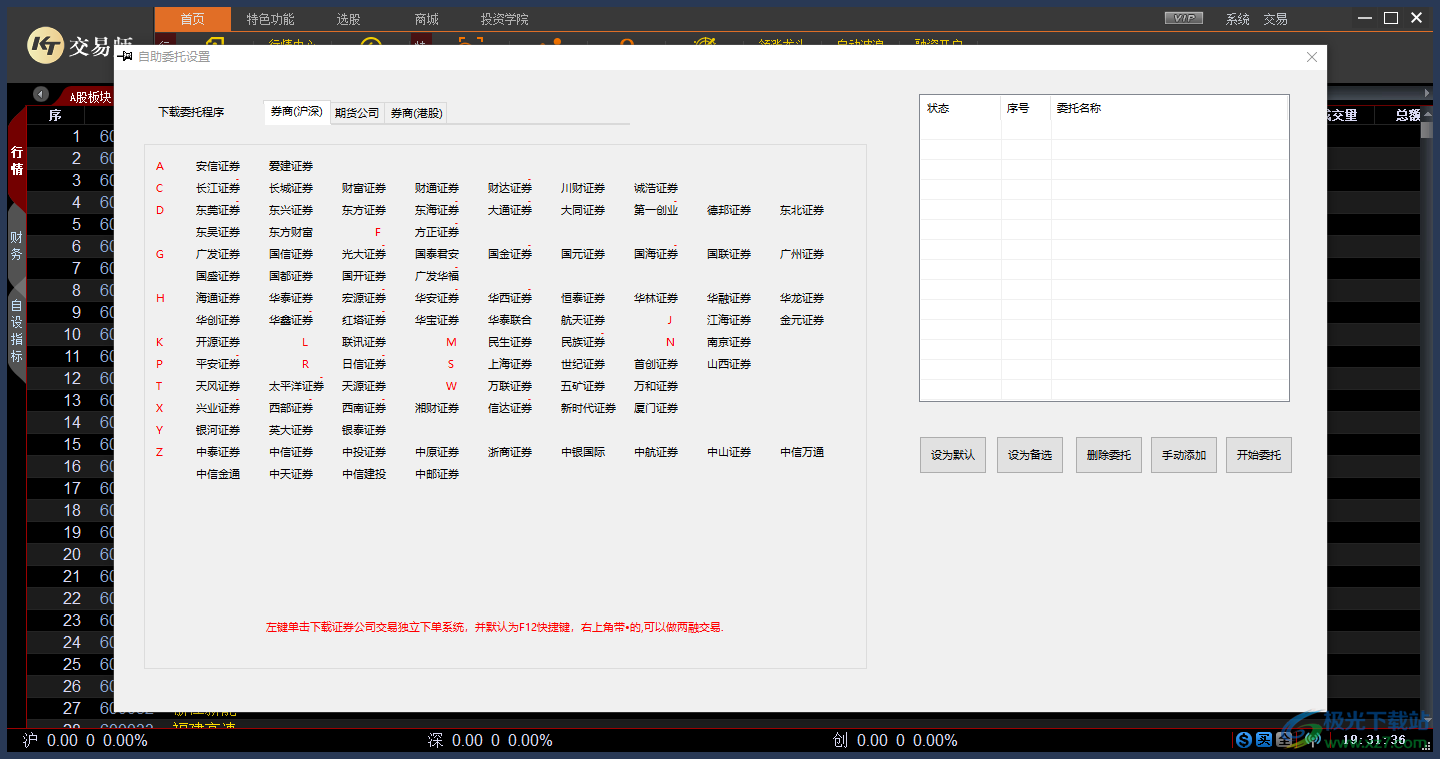
Task: Open the 系统 menu
Action: click(1238, 19)
